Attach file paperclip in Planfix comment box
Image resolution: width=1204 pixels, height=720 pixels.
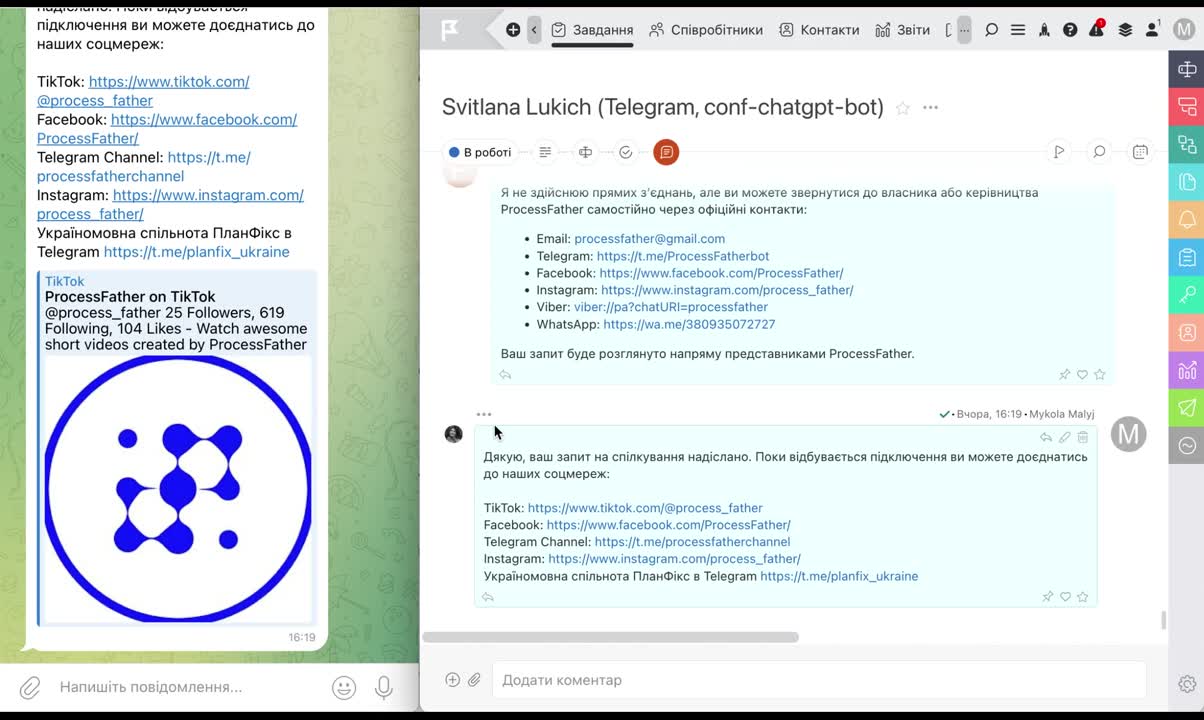474,680
